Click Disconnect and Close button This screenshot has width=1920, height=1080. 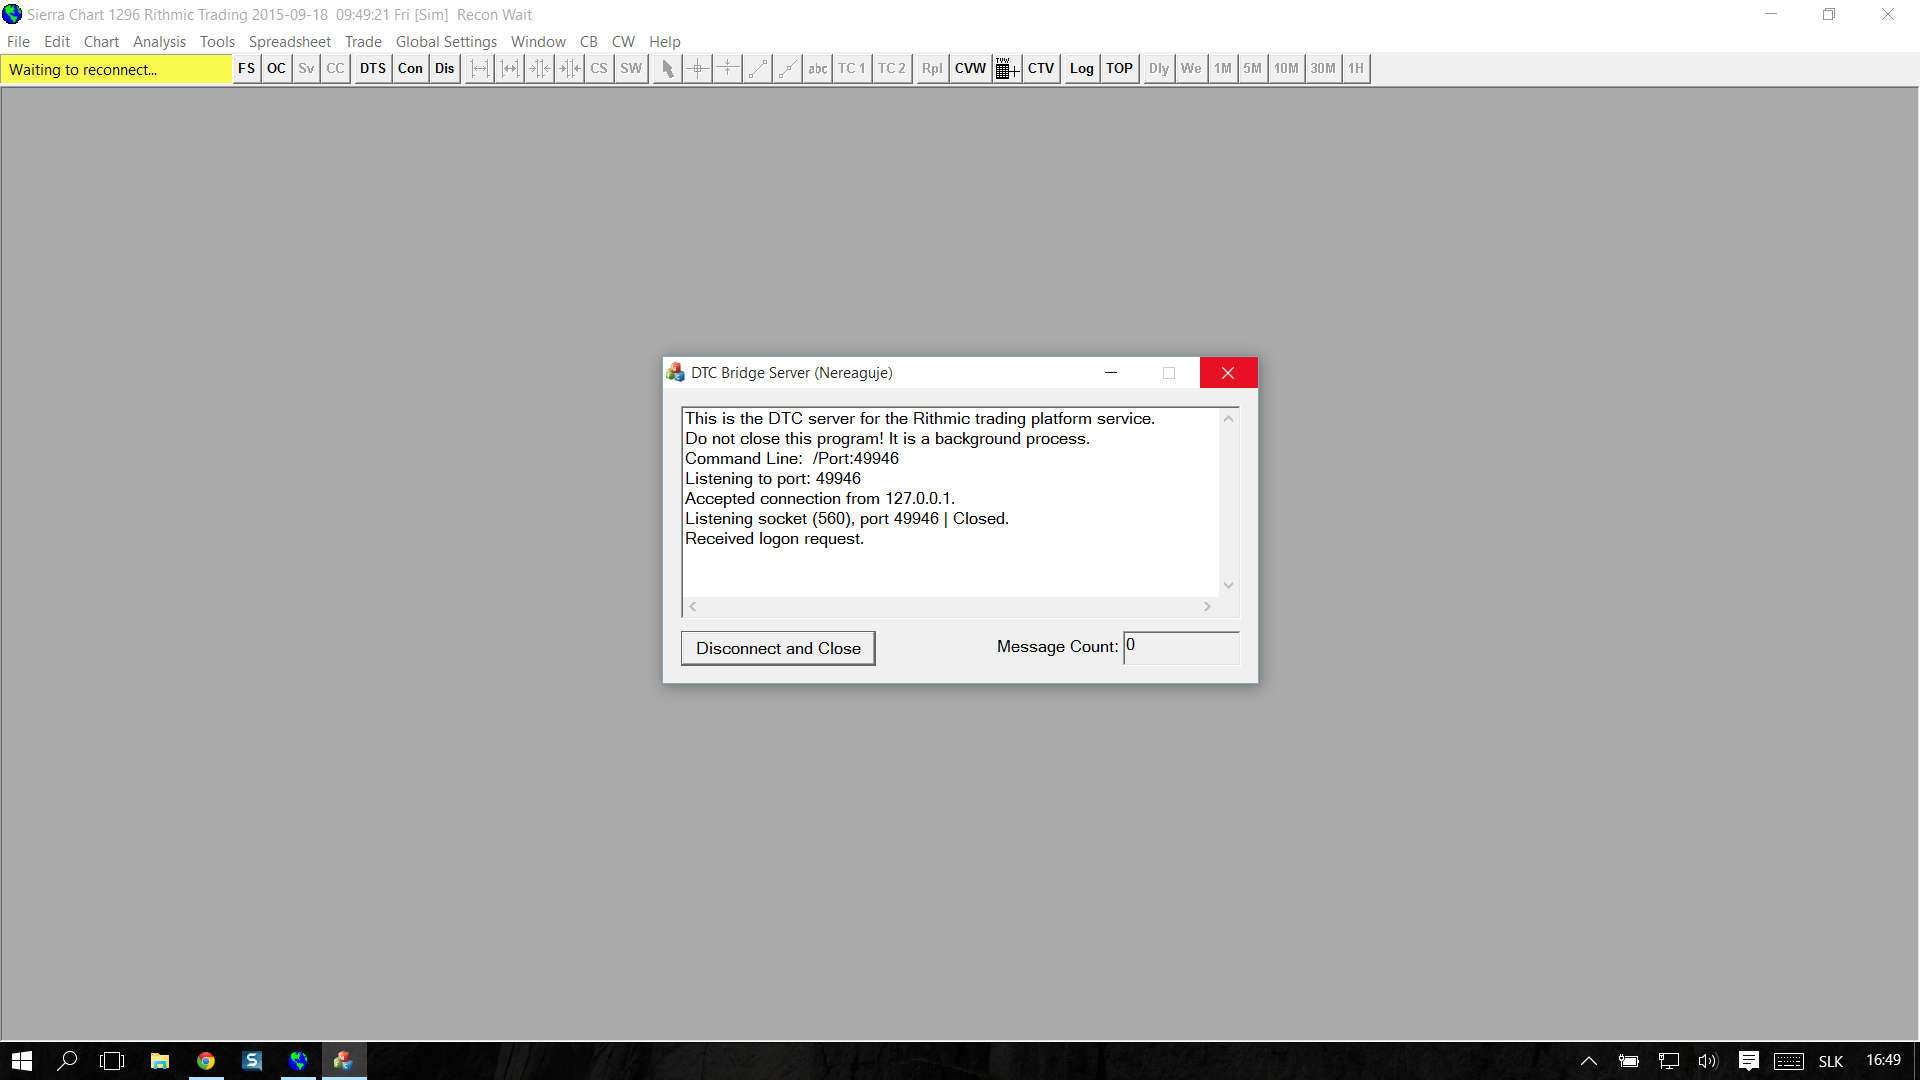[x=778, y=648]
